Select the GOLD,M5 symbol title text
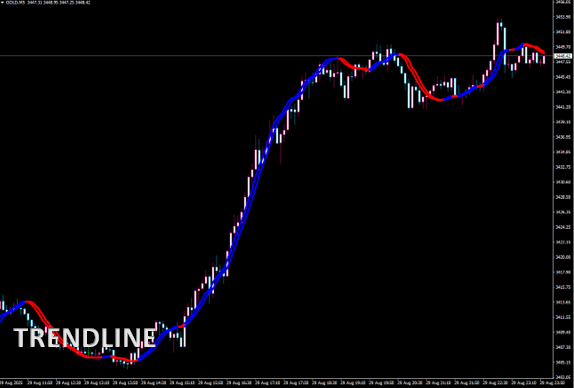The height and width of the screenshot is (388, 574). (14, 3)
